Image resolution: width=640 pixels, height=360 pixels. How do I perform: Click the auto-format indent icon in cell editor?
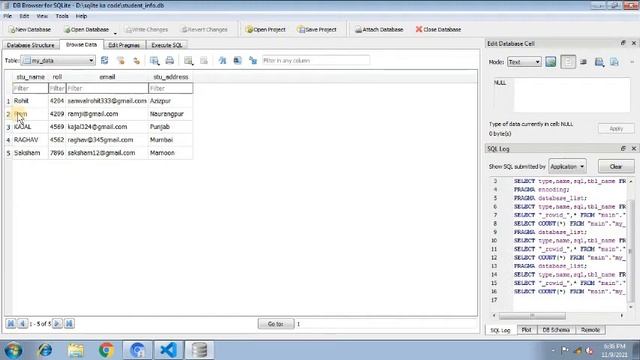tap(583, 62)
